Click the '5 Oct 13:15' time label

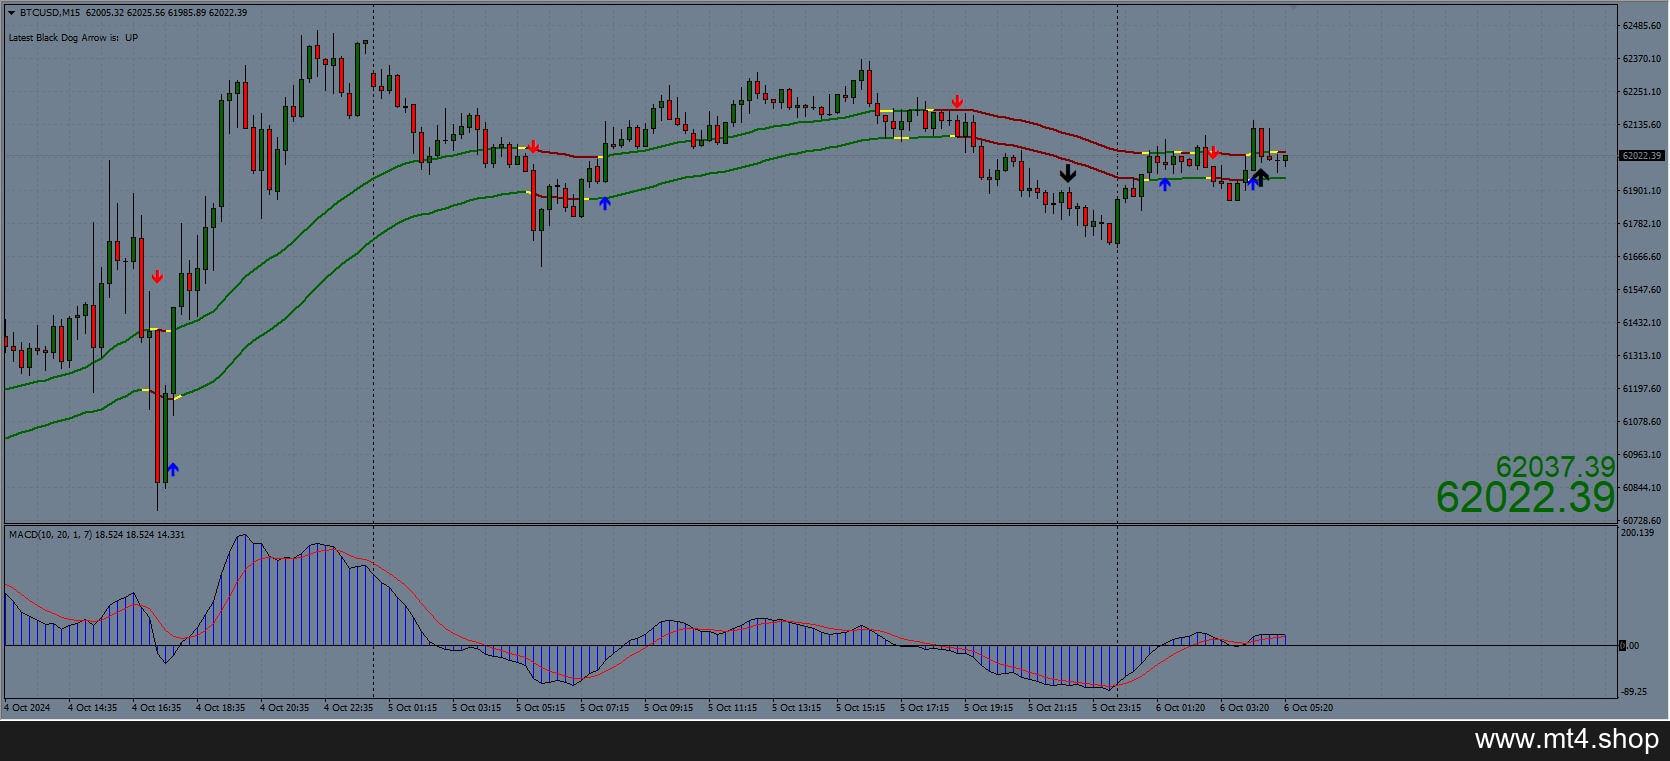796,708
